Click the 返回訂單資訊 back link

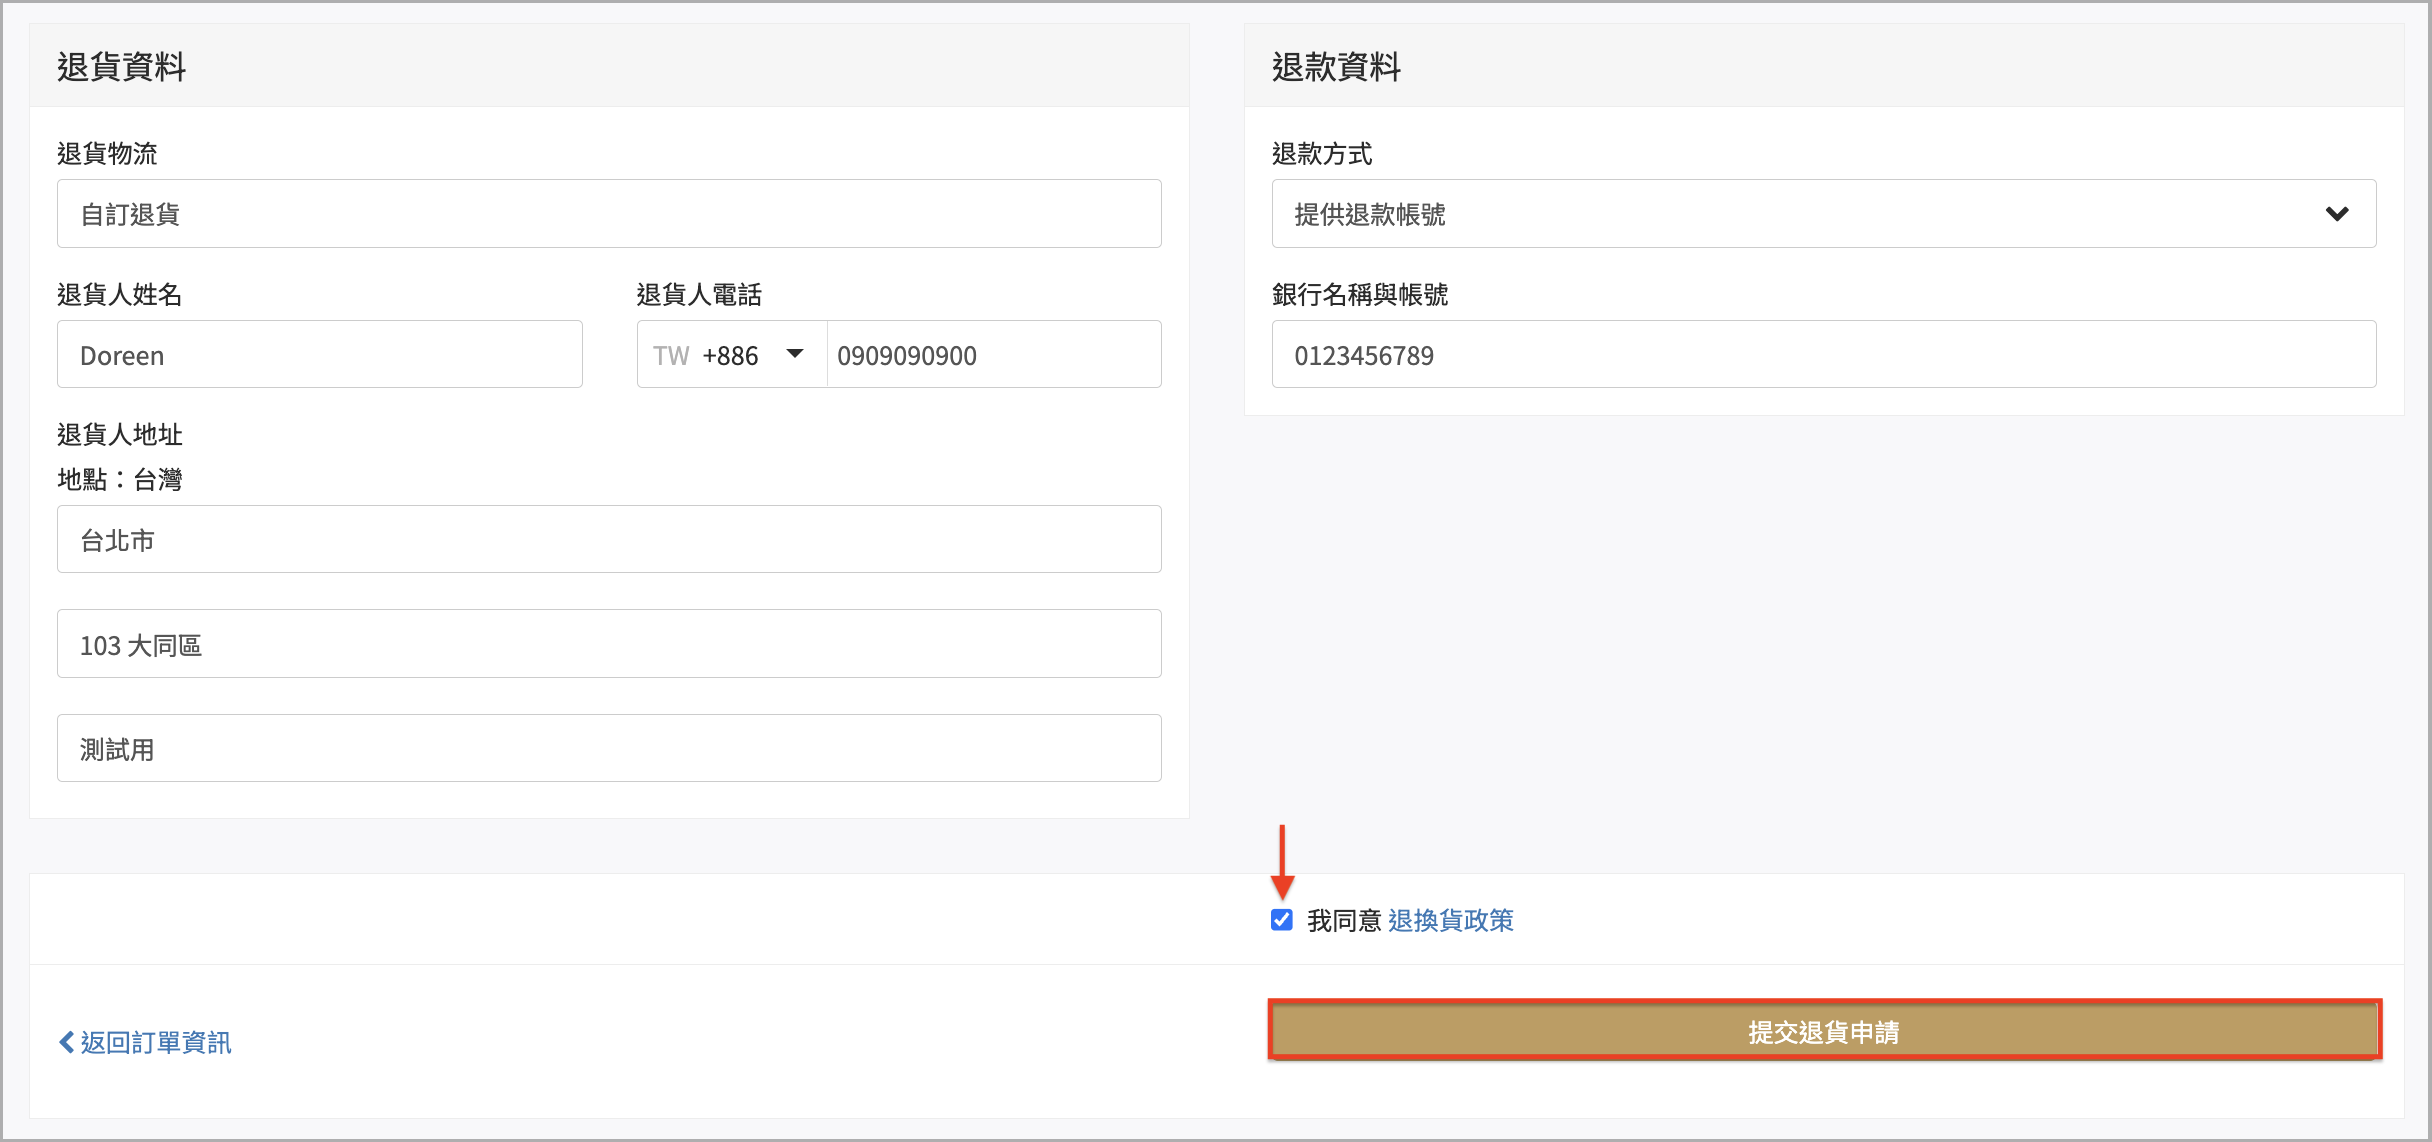pos(155,1042)
